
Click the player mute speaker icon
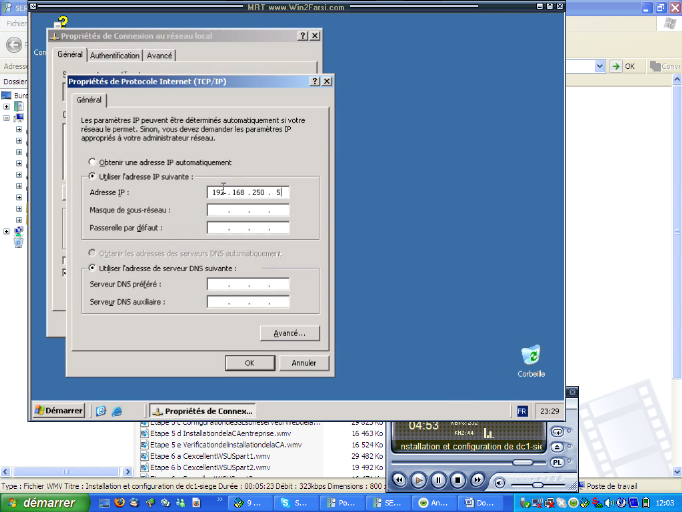click(x=499, y=483)
